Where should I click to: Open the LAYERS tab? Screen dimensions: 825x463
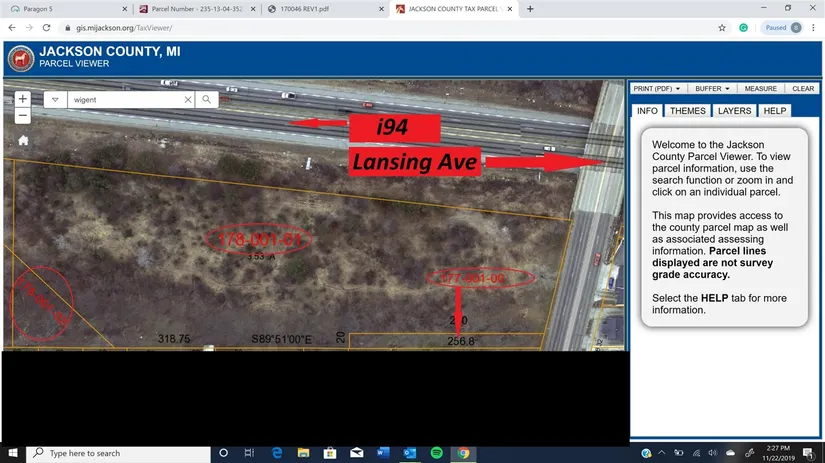[734, 111]
